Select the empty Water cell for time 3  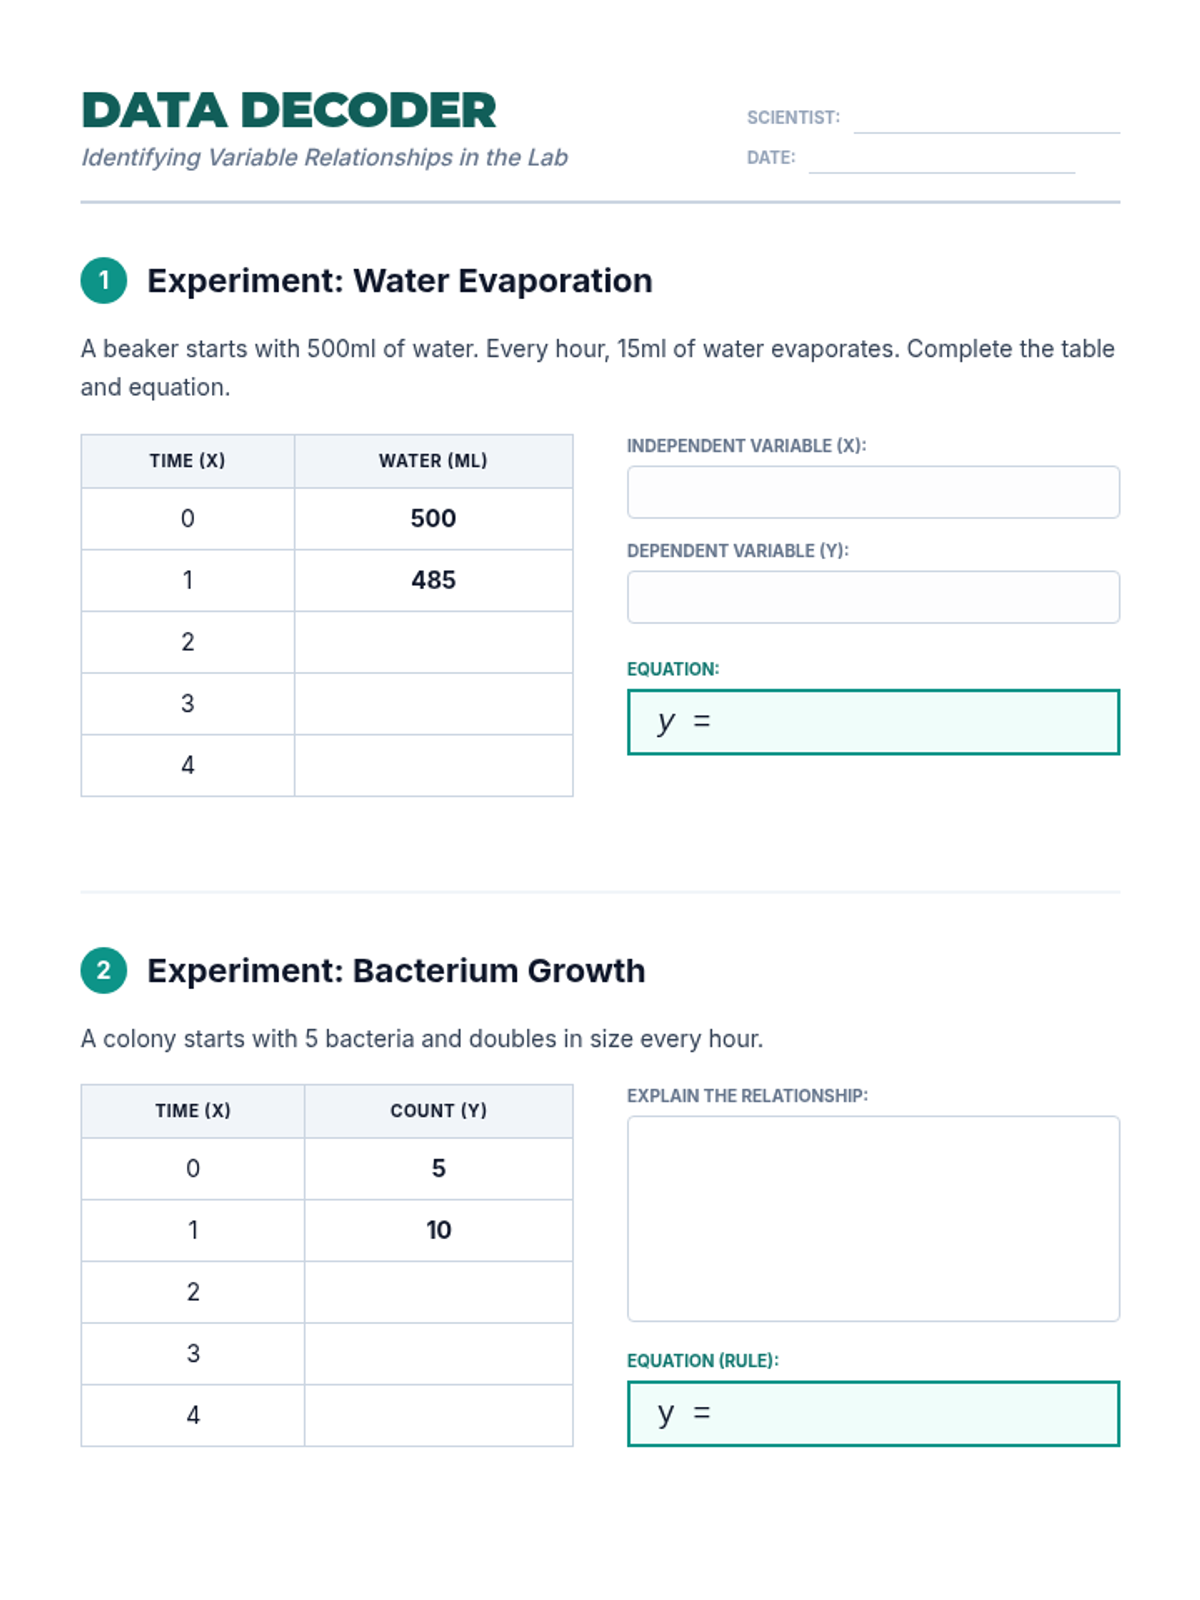click(433, 704)
